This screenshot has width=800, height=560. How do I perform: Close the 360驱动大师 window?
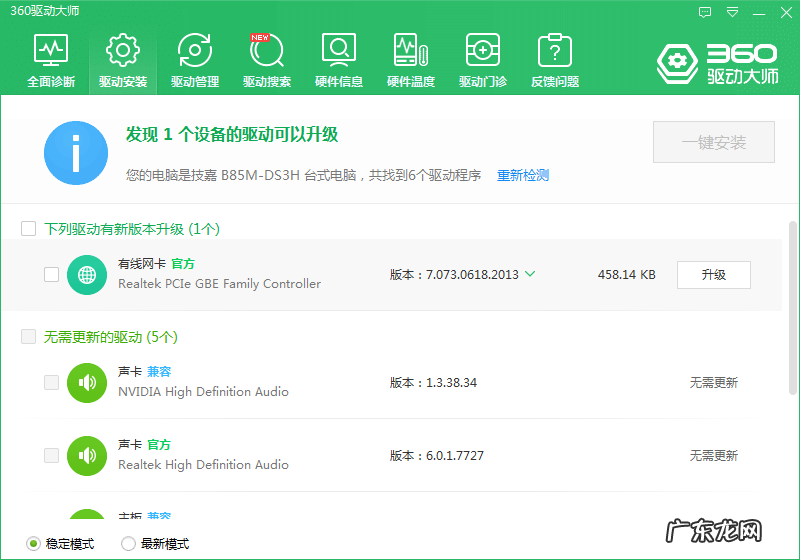click(x=786, y=12)
